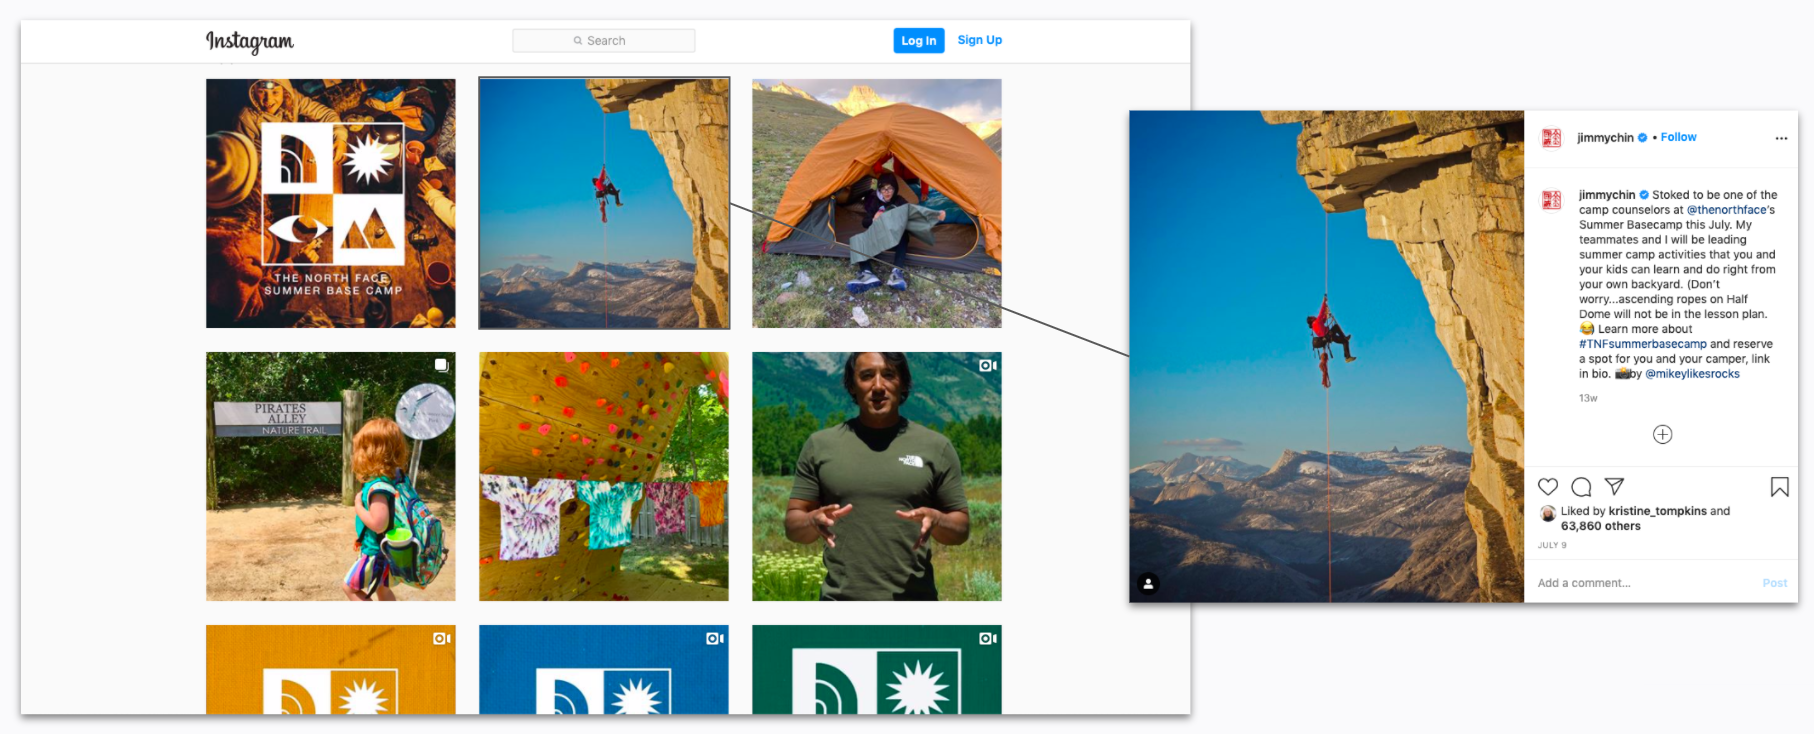The width and height of the screenshot is (1814, 734).
Task: Open the @mikeylikesrocks mention
Action: [1692, 374]
